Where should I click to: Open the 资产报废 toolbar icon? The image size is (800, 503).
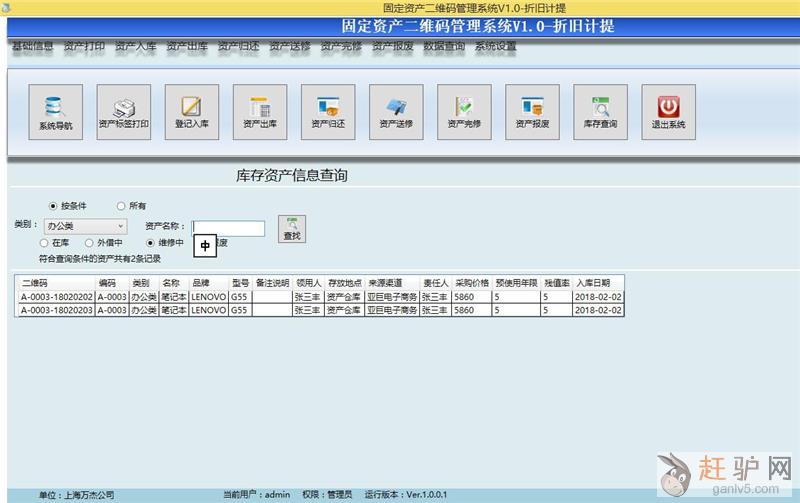point(531,112)
